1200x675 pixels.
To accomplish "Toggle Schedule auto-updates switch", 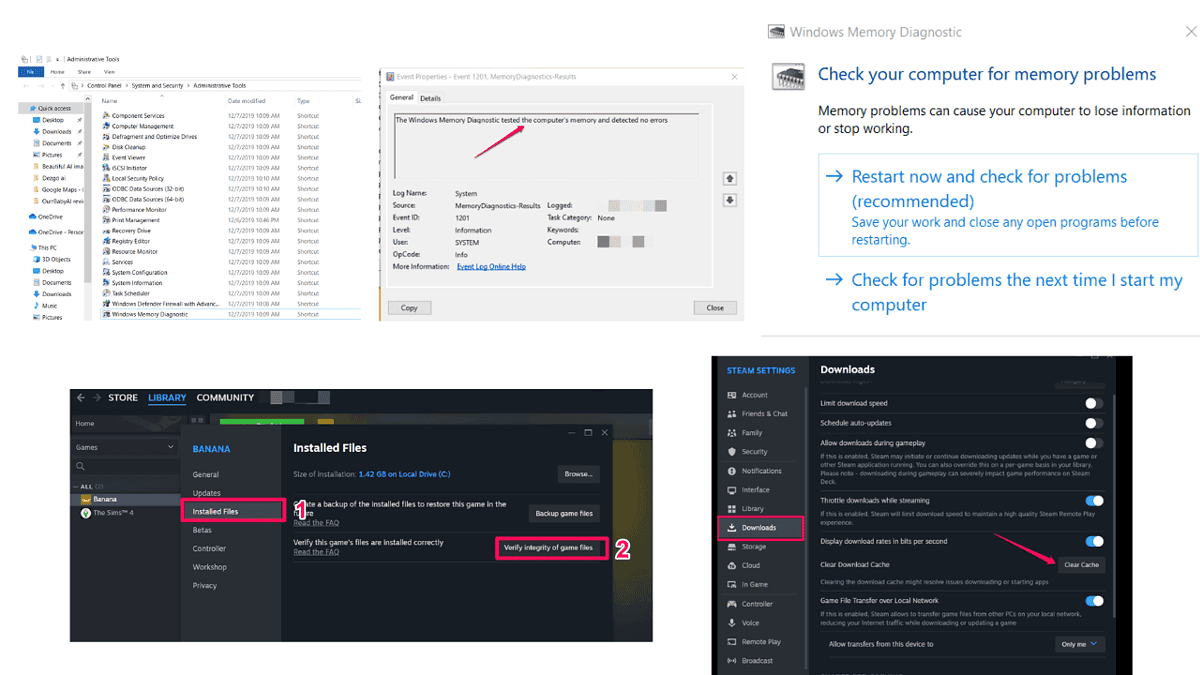I will [x=1094, y=423].
